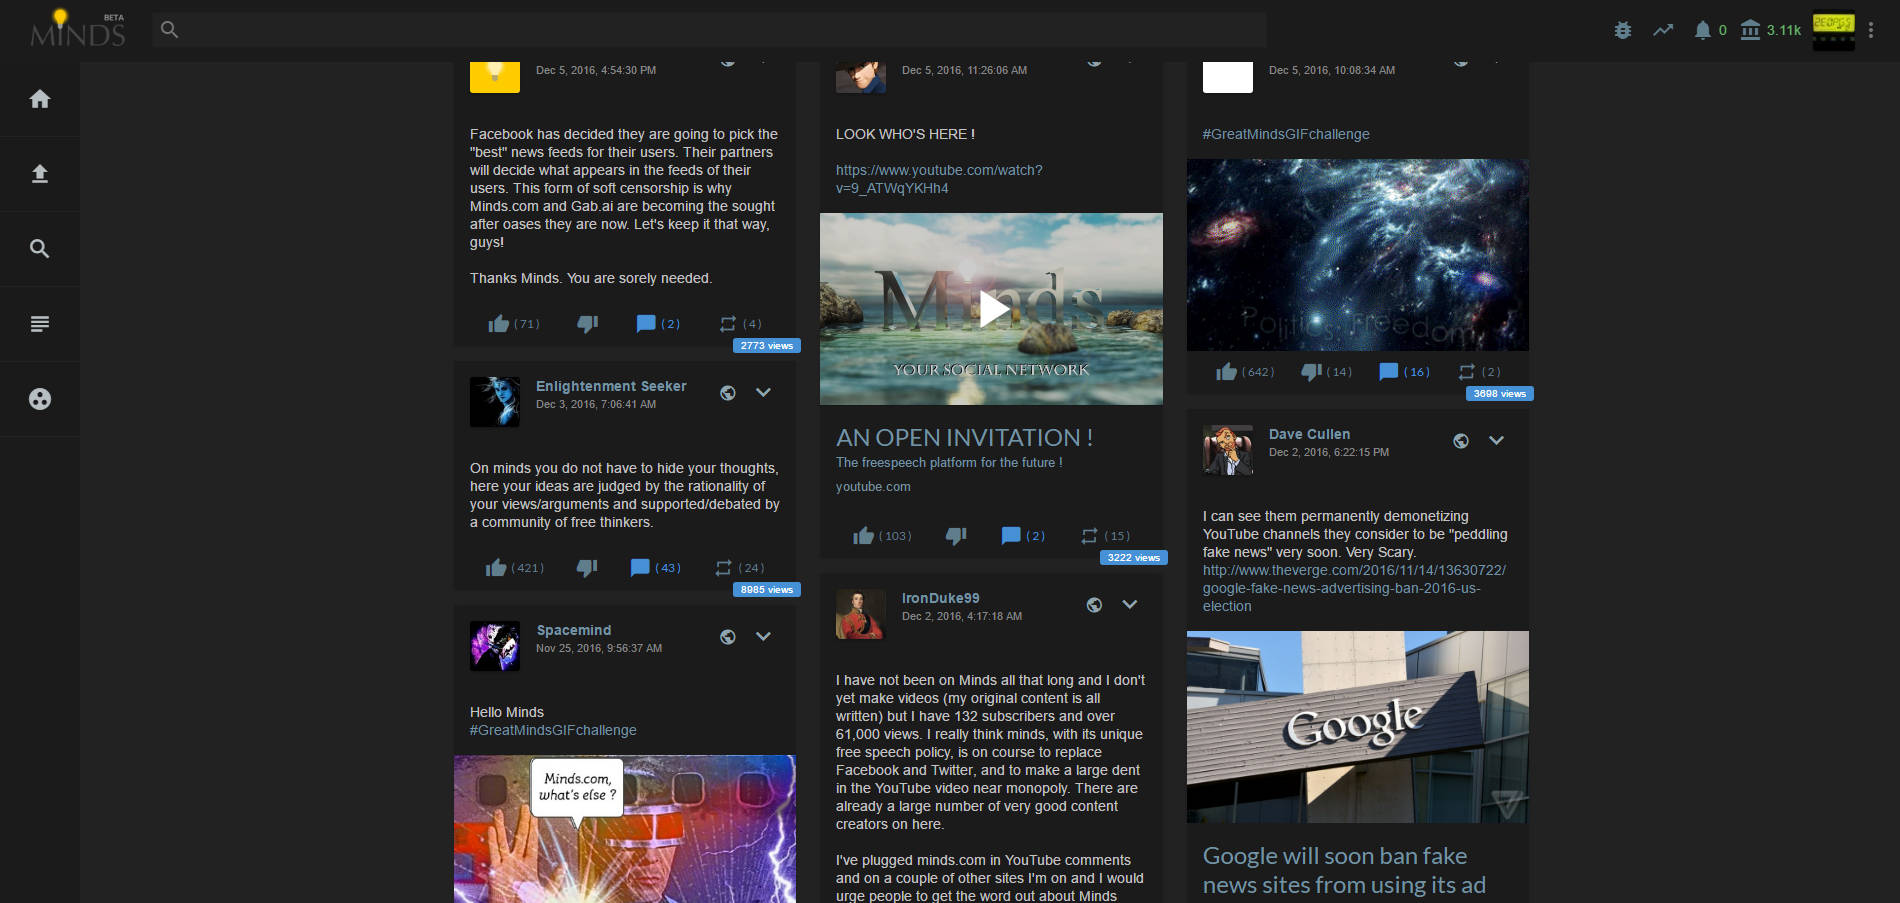
Task: Click the youtube.com source link
Action: coord(873,487)
